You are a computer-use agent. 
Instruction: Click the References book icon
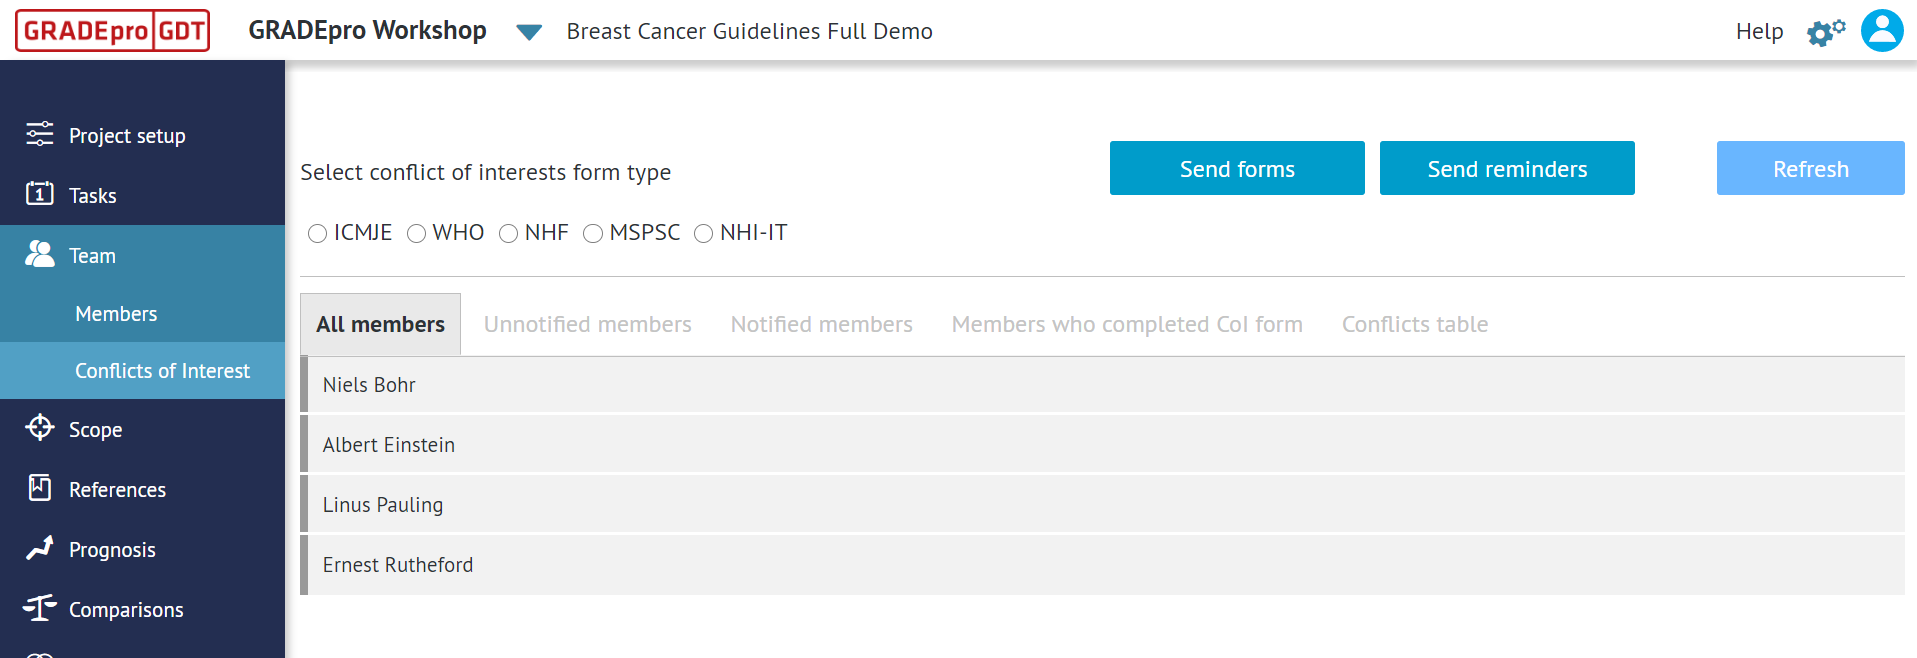[x=39, y=488]
